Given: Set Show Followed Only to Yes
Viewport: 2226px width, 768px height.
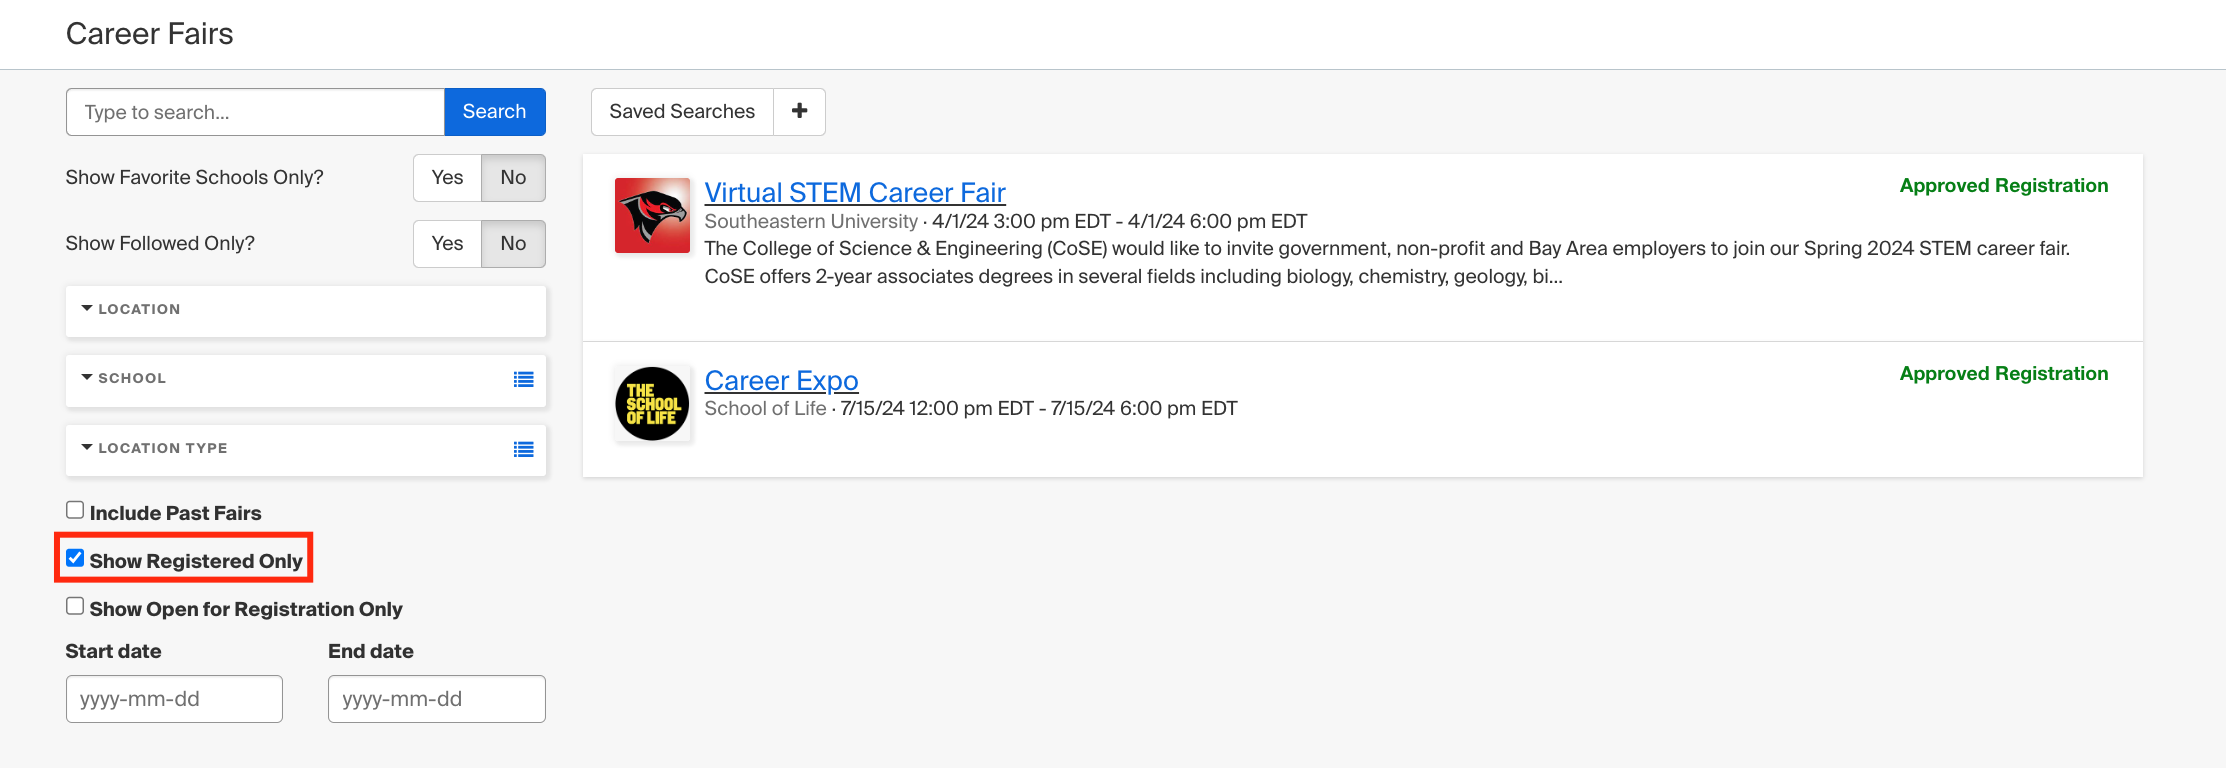Looking at the screenshot, I should tap(446, 243).
